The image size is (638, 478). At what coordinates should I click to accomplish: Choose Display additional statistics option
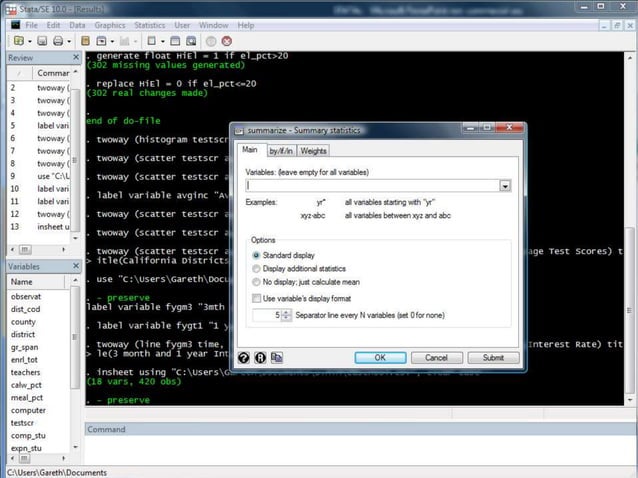pos(257,269)
